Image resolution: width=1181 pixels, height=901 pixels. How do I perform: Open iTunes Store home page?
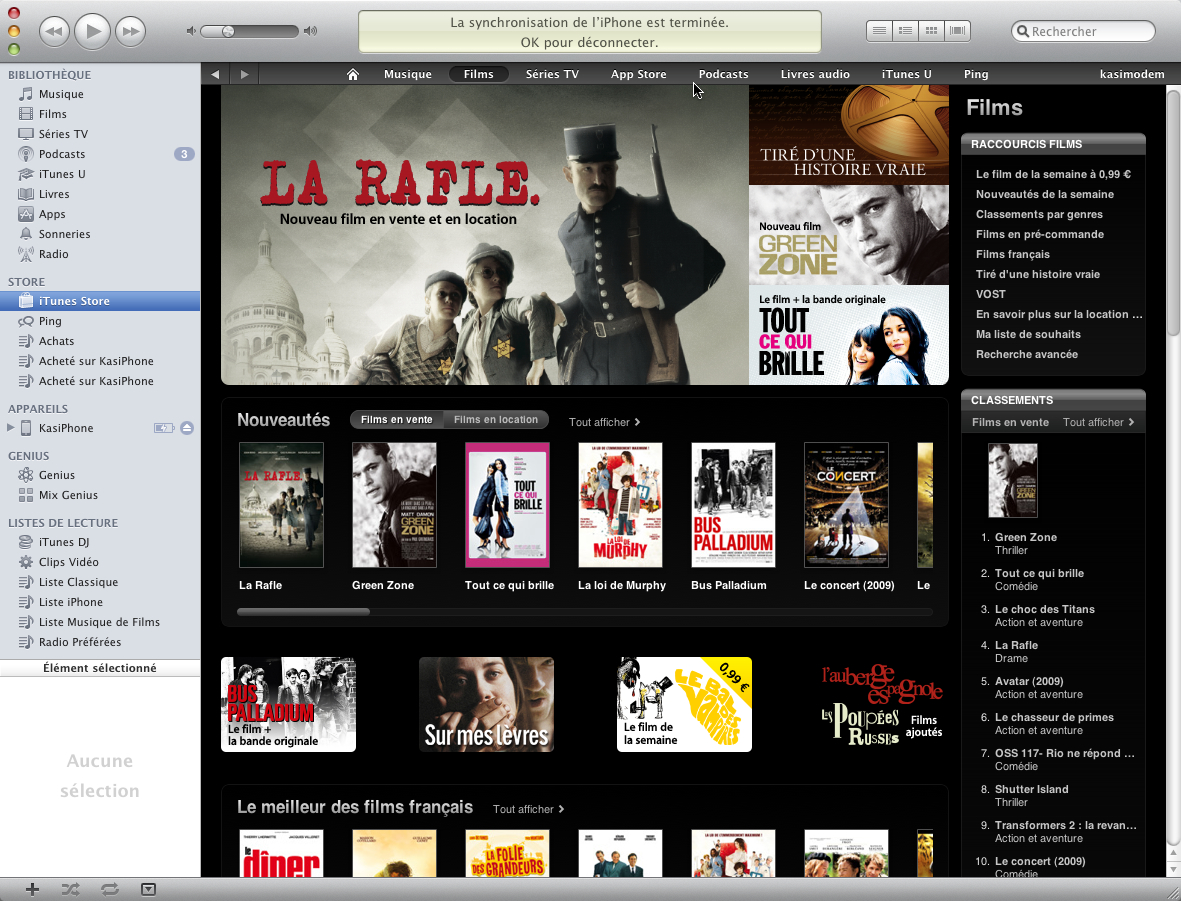352,74
